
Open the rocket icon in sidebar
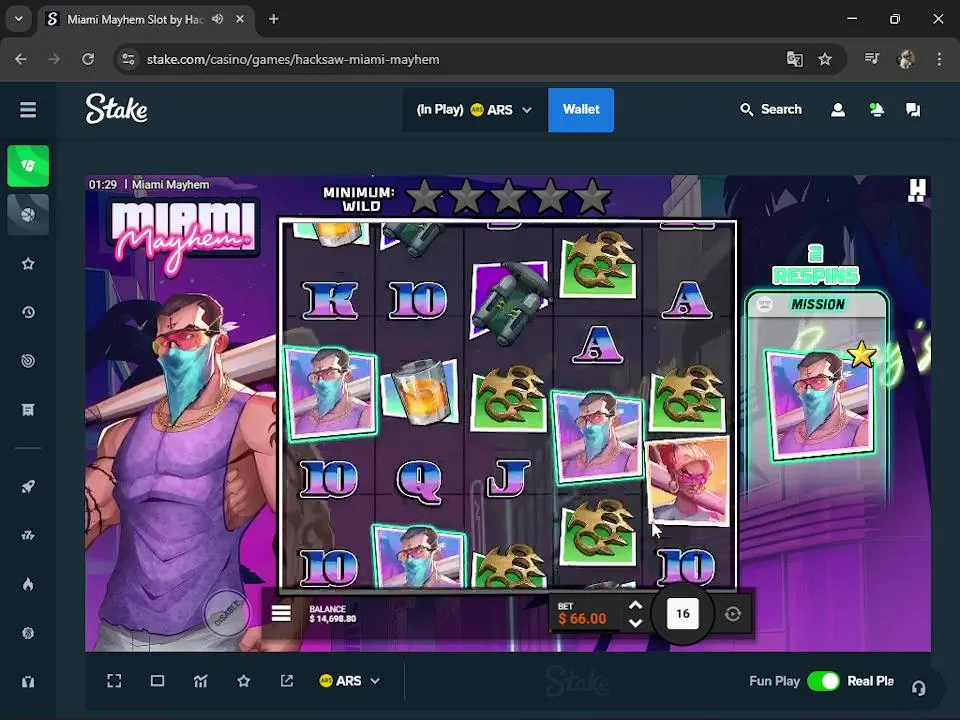28,487
